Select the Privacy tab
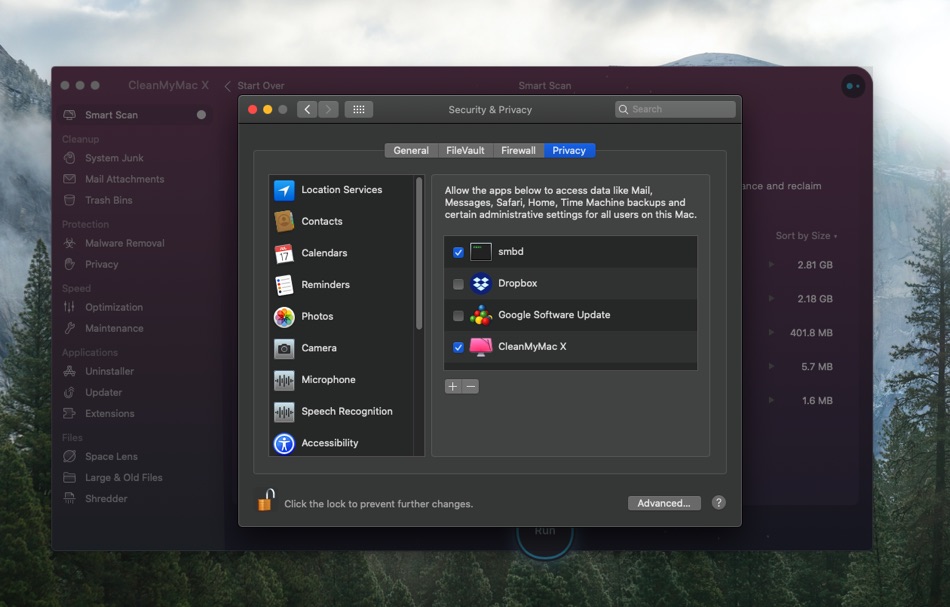950x607 pixels. click(569, 150)
